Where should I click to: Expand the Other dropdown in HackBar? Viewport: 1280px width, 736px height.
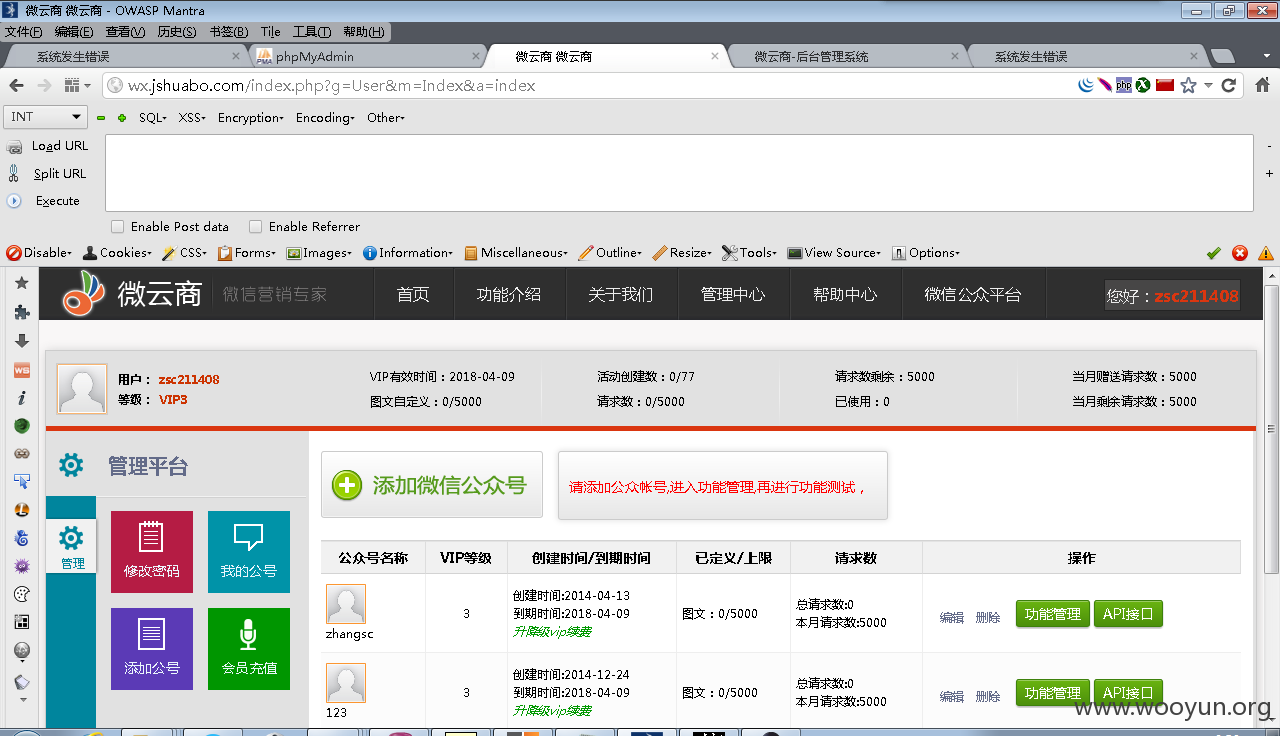[386, 118]
